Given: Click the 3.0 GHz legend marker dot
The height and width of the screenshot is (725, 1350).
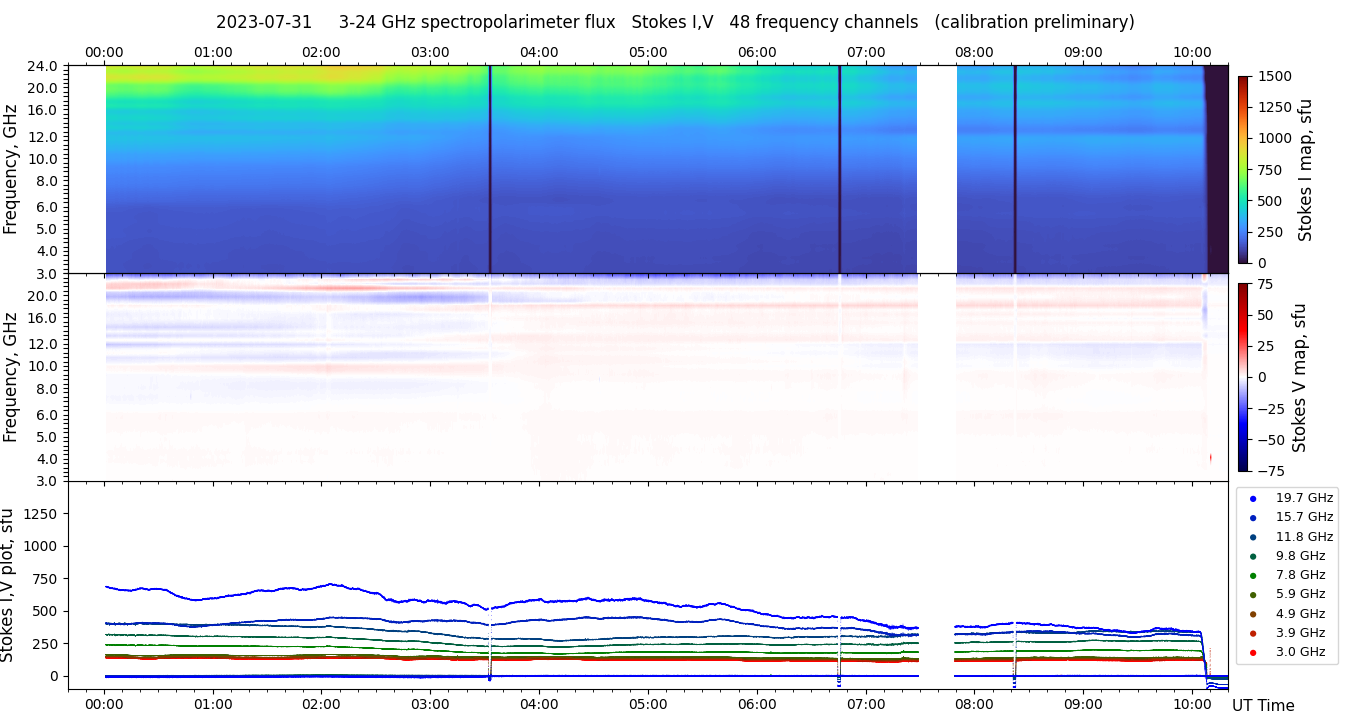Looking at the screenshot, I should coord(1253,653).
